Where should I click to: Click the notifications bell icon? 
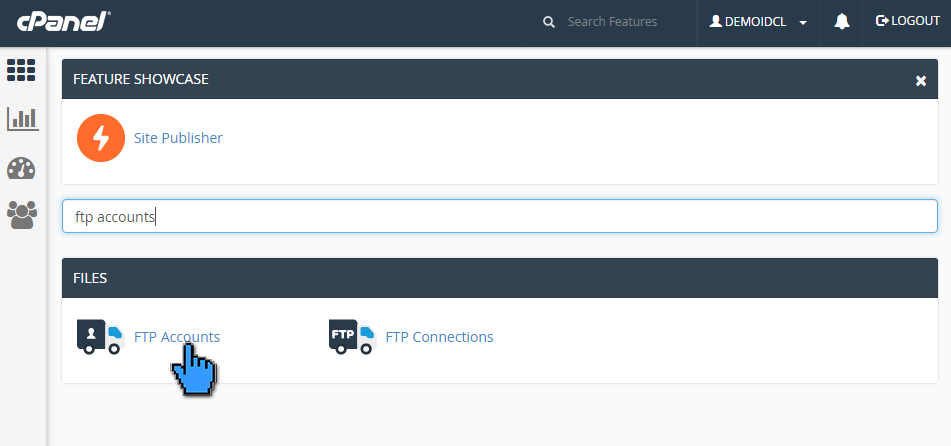tap(842, 22)
